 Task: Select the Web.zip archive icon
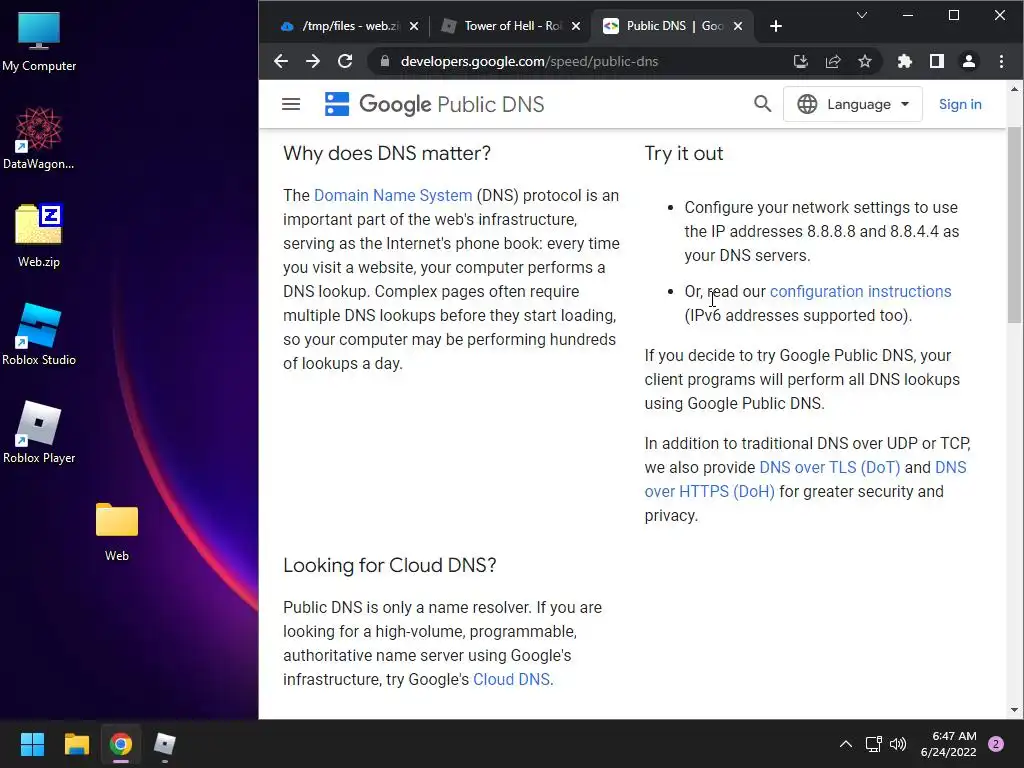[39, 236]
